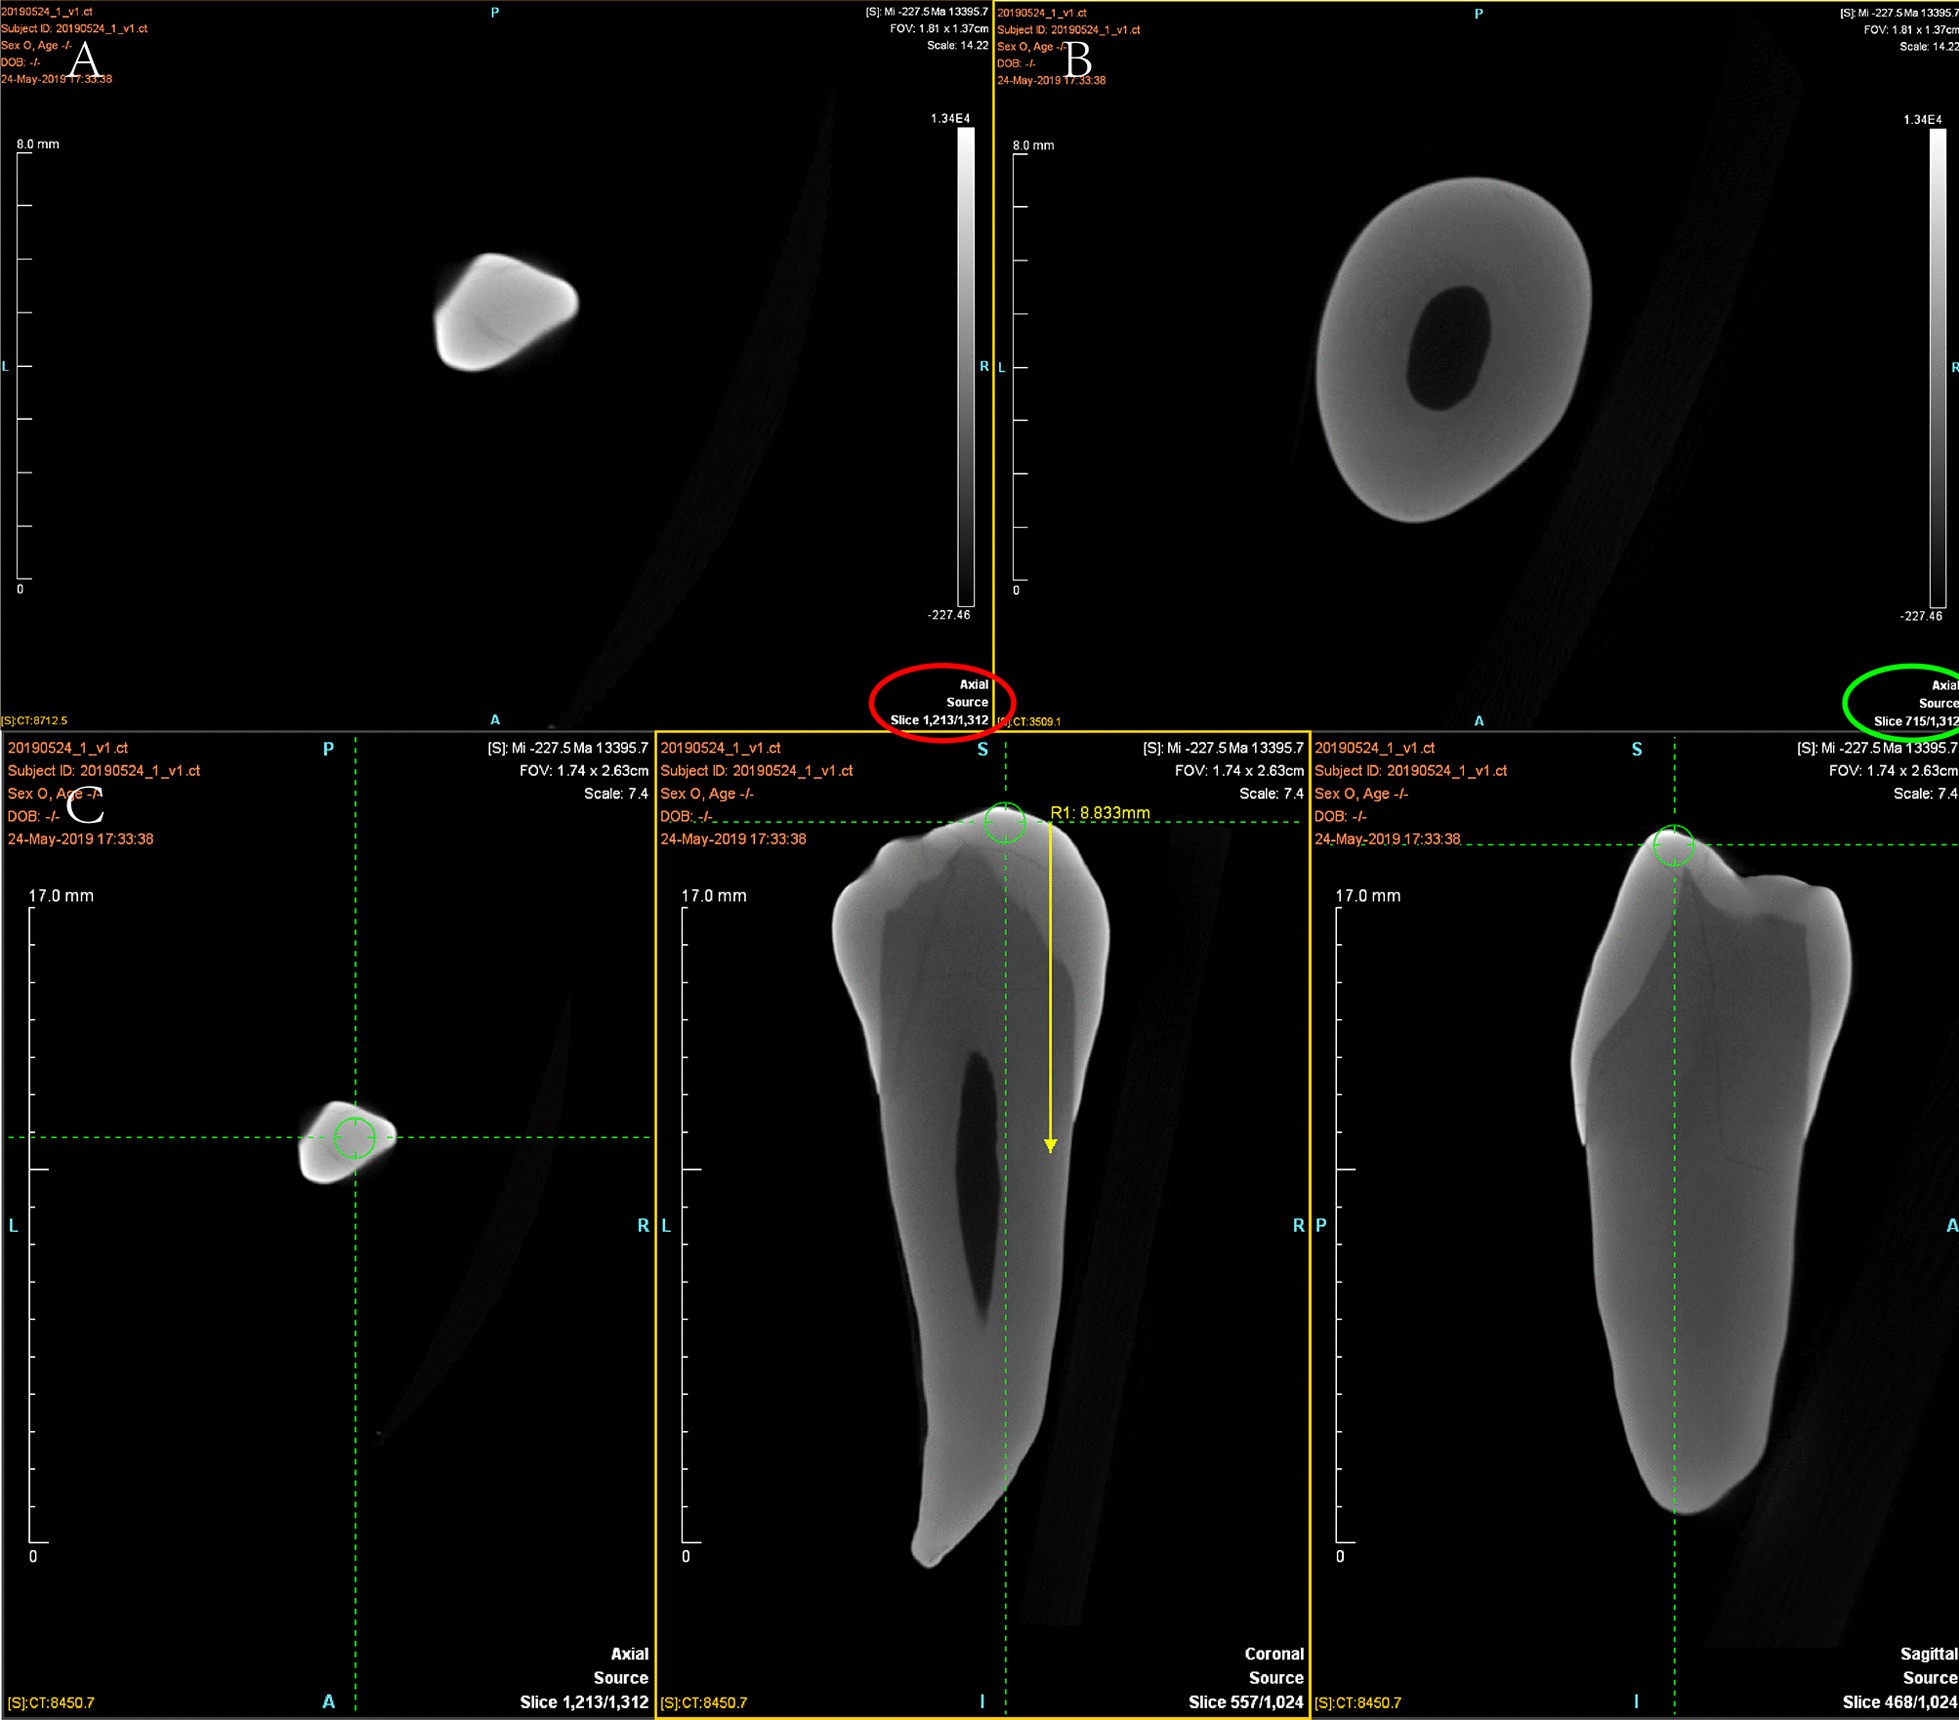Click the 'Sagittal' view label

[1929, 1654]
